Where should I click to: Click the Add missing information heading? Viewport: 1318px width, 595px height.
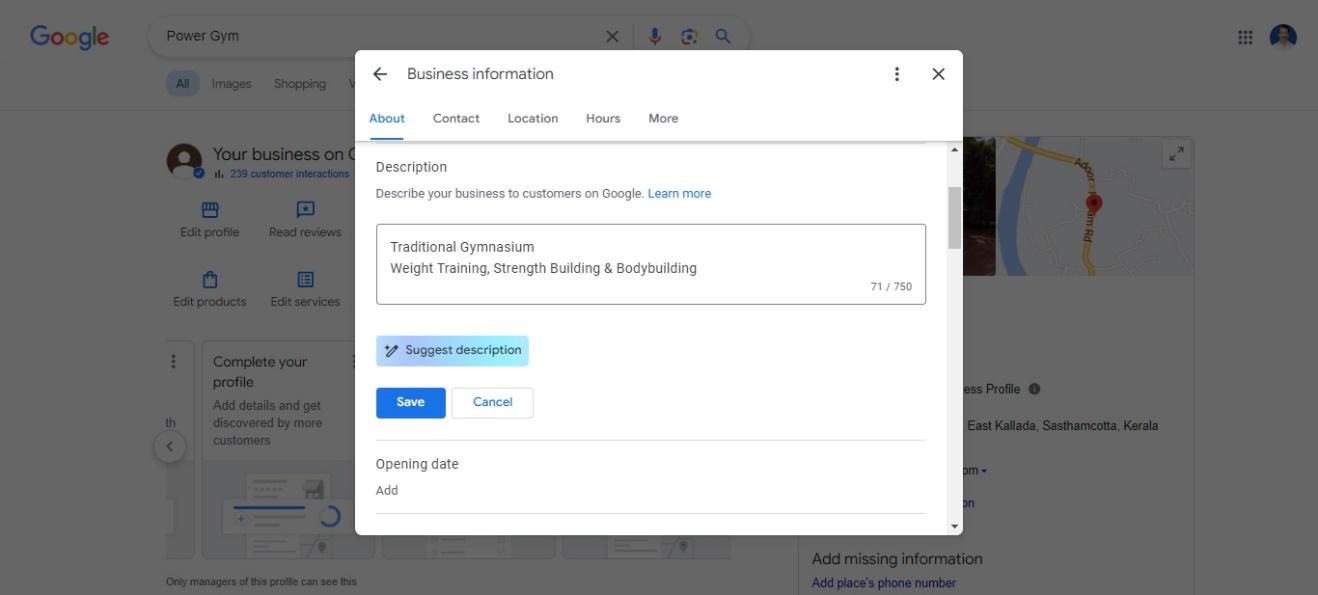(x=897, y=559)
